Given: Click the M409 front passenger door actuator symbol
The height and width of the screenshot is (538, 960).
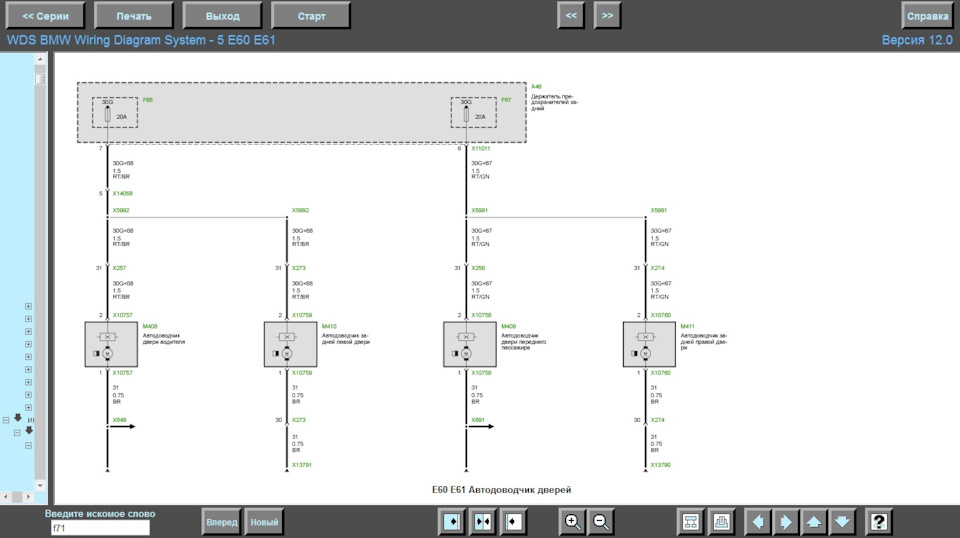Looking at the screenshot, I should point(470,345).
